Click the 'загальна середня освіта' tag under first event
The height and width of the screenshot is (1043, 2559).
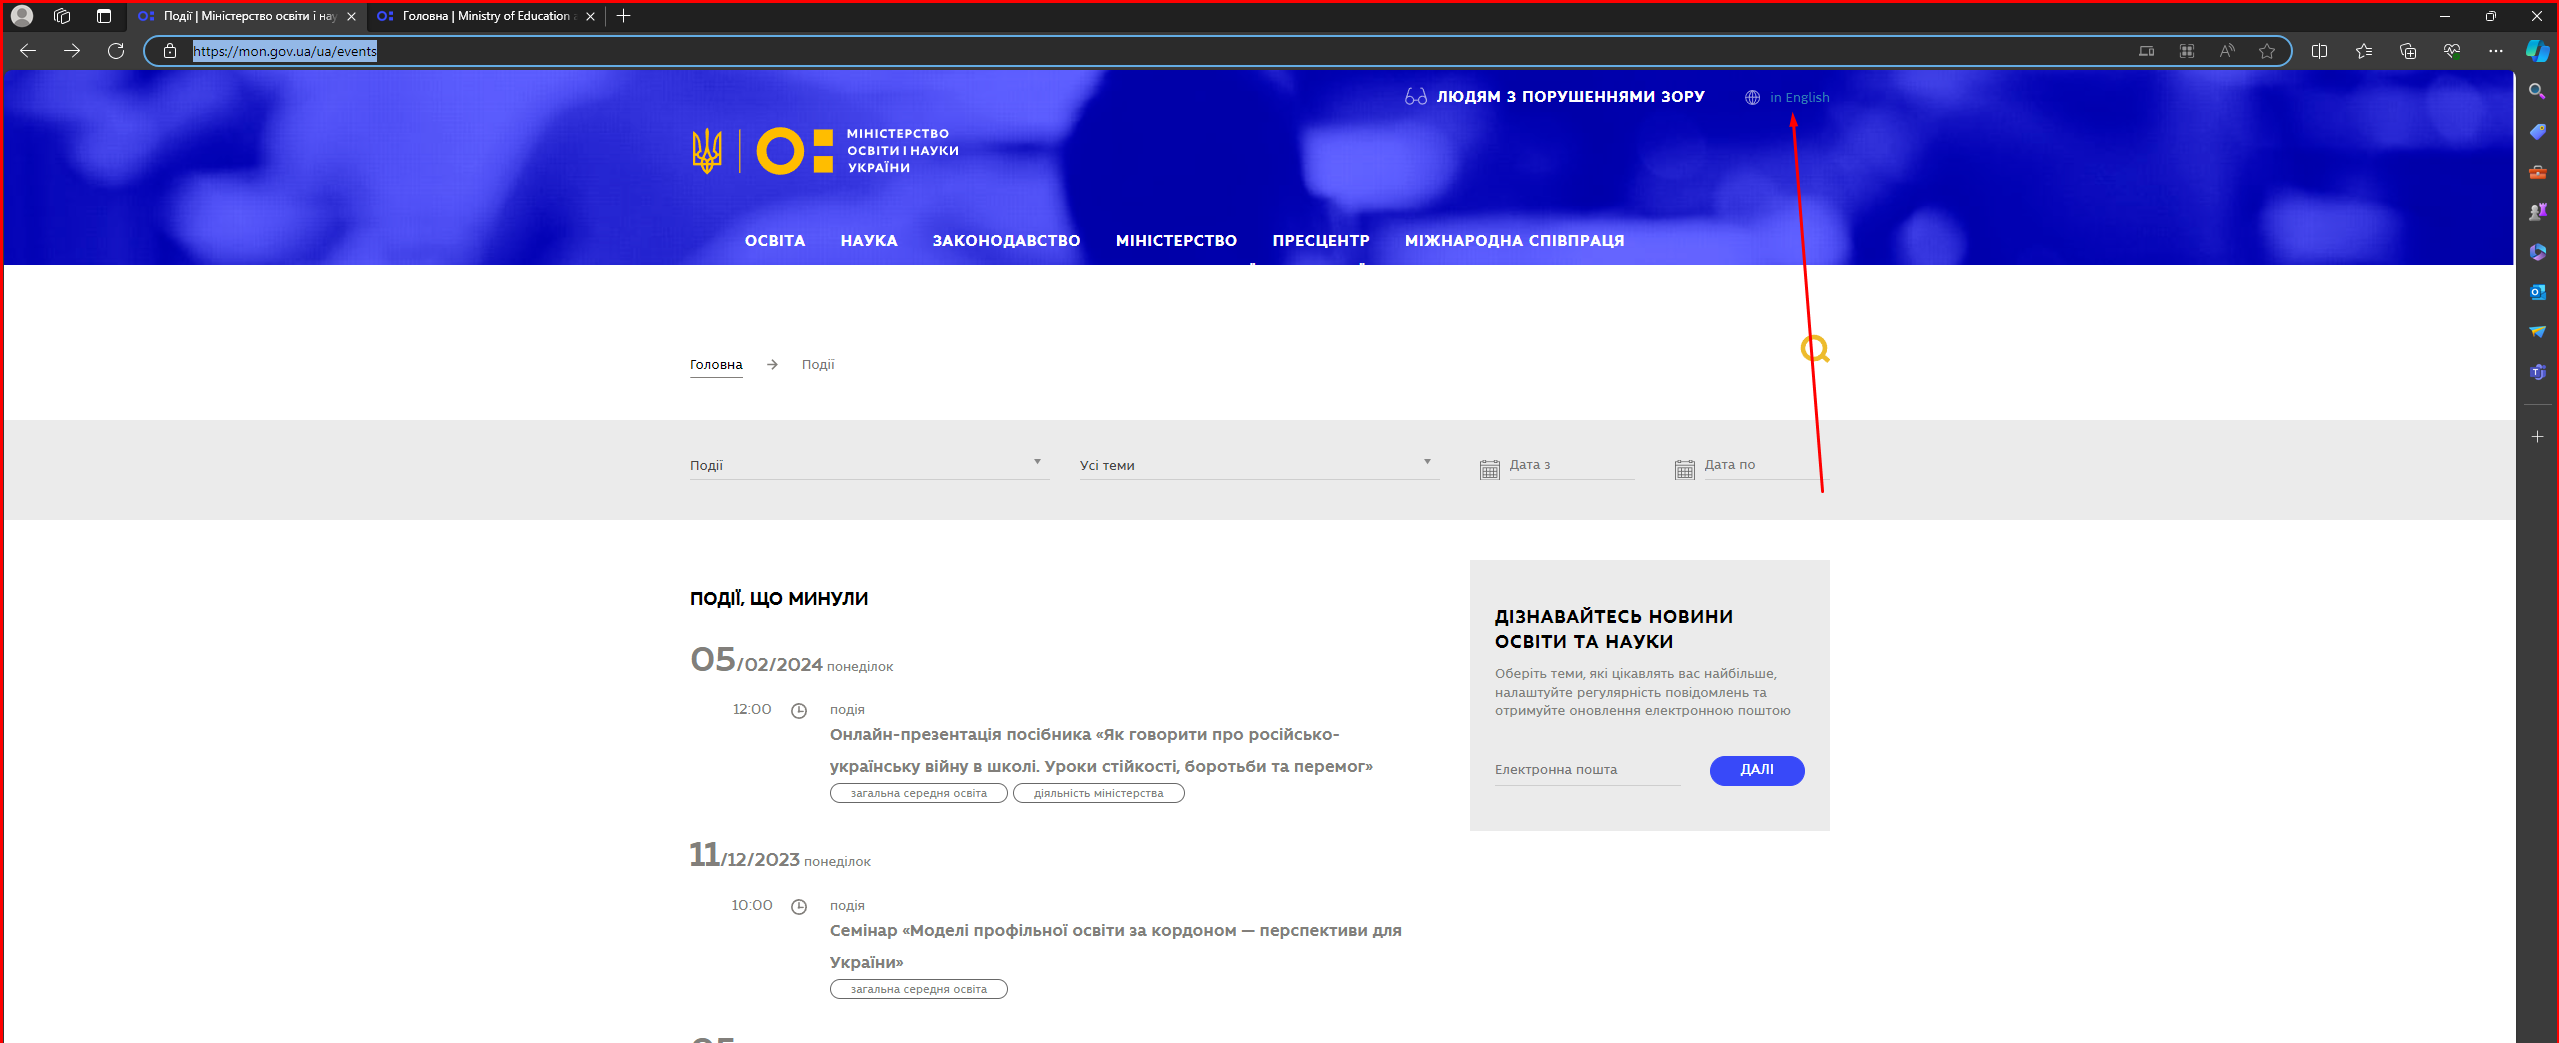pyautogui.click(x=918, y=793)
